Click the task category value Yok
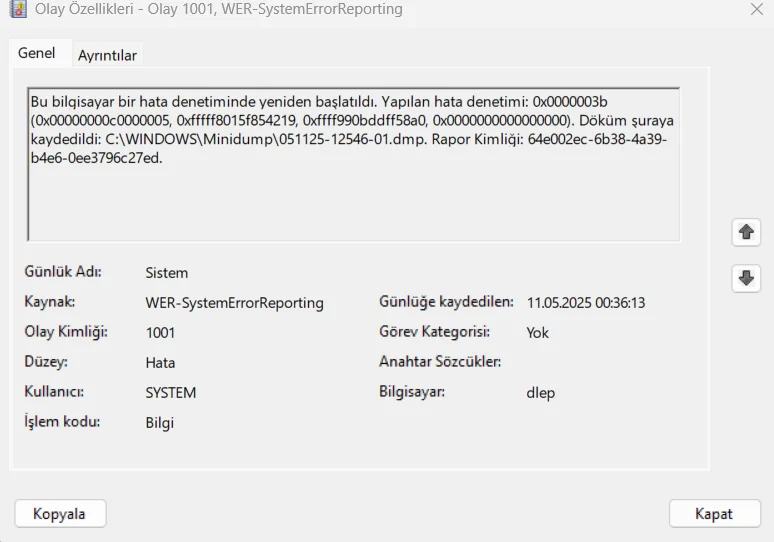Viewport: 774px width, 542px height. [x=537, y=333]
